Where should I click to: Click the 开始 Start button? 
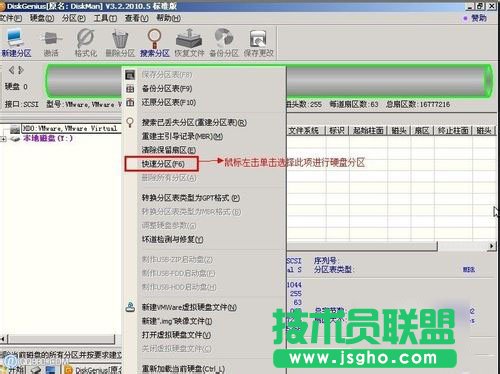12,370
